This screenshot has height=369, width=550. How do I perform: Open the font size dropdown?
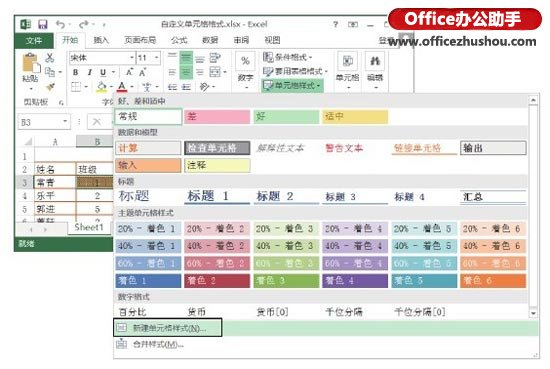click(x=156, y=58)
